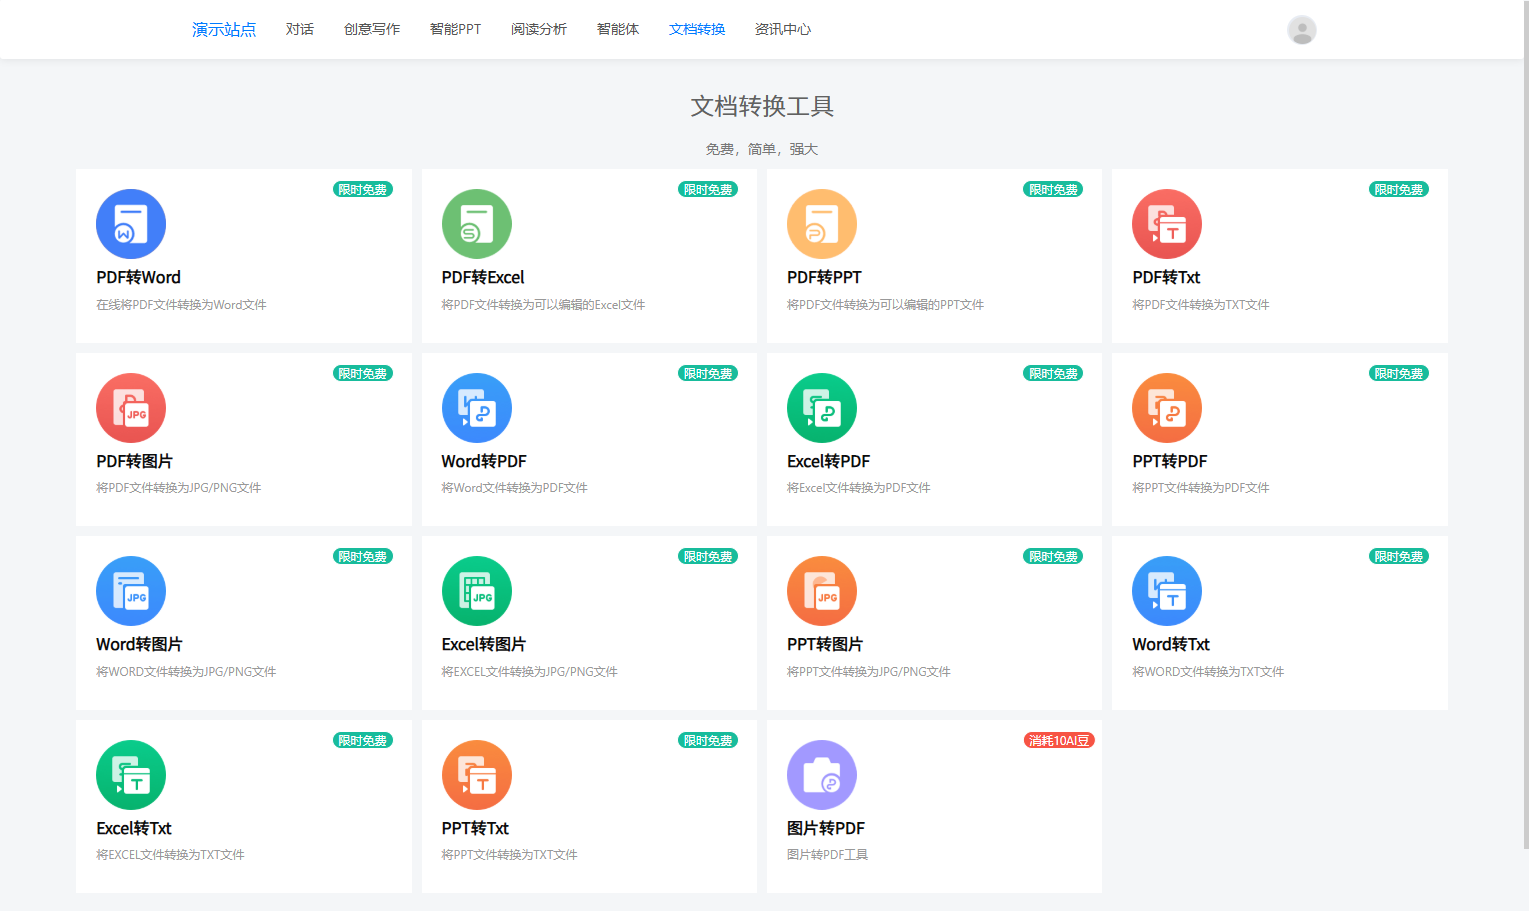Click the 限时免费 badge on PDF转Txt card
1529x911 pixels.
[x=1399, y=189]
